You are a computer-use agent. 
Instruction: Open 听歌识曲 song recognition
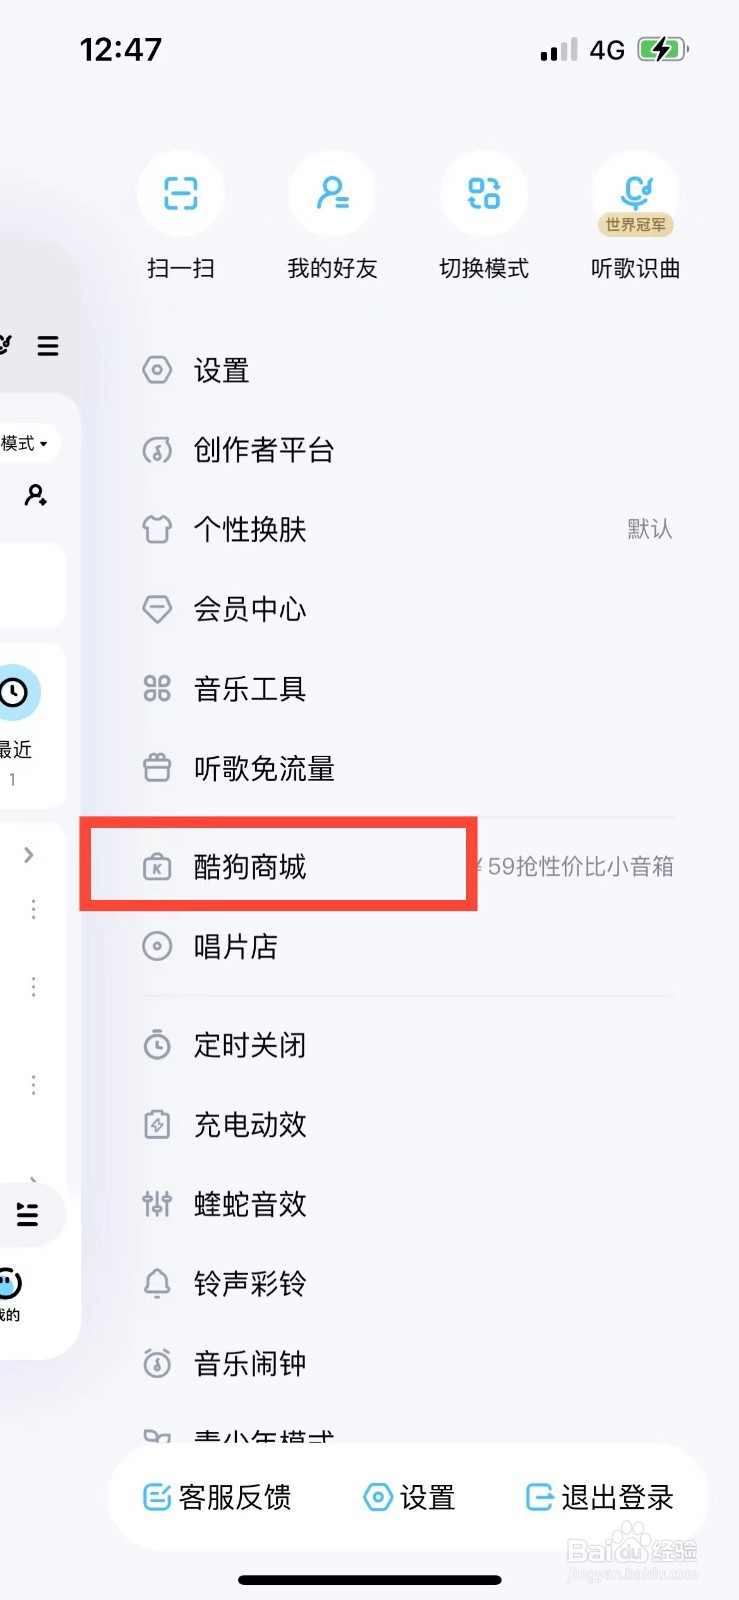click(636, 194)
